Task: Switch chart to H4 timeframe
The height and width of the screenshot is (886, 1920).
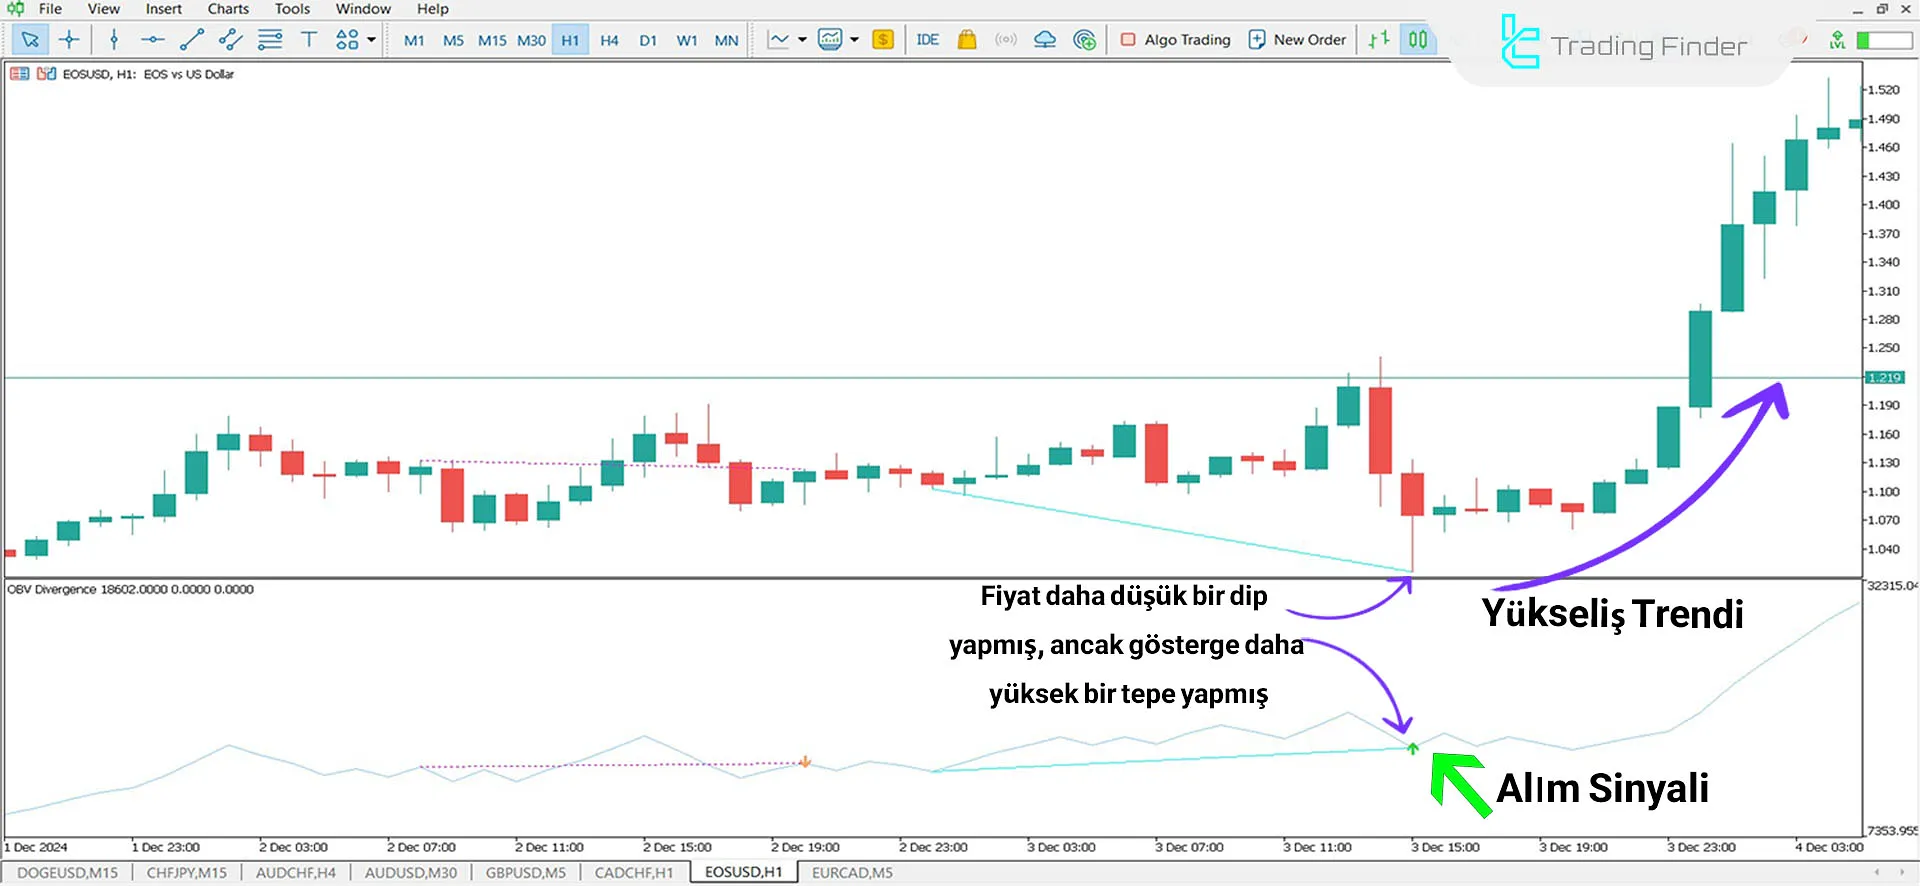Action: 609,40
